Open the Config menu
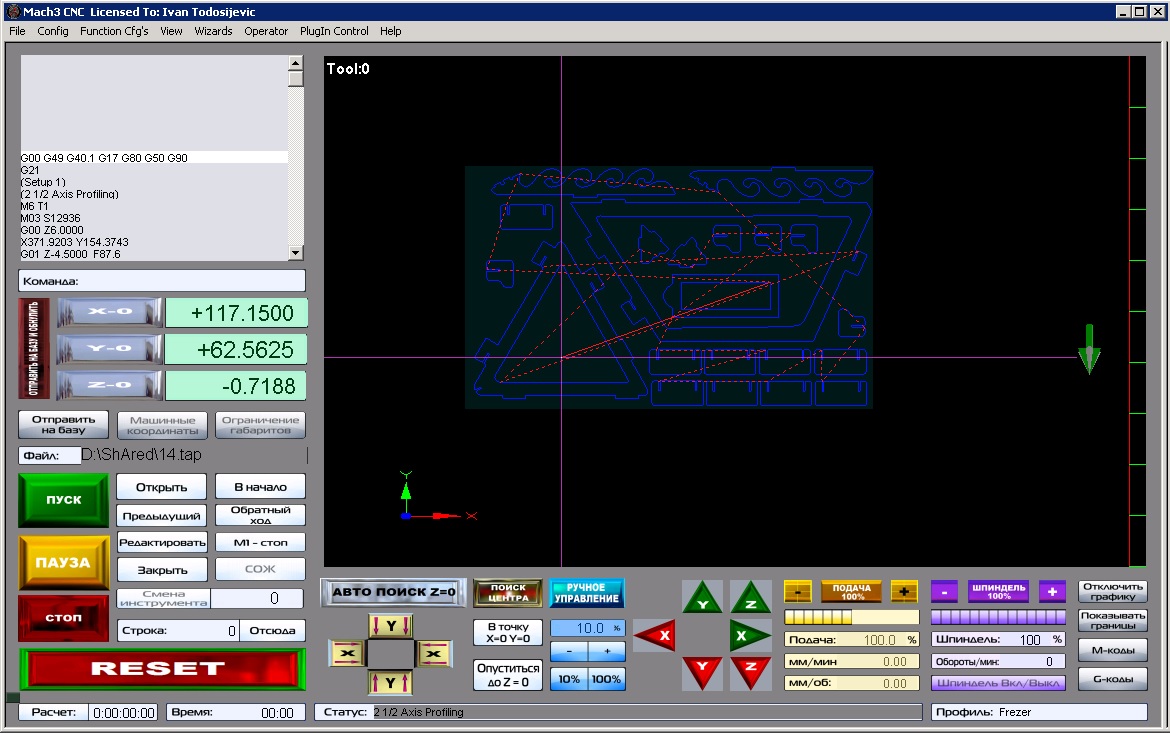Image resolution: width=1170 pixels, height=733 pixels. (x=52, y=31)
